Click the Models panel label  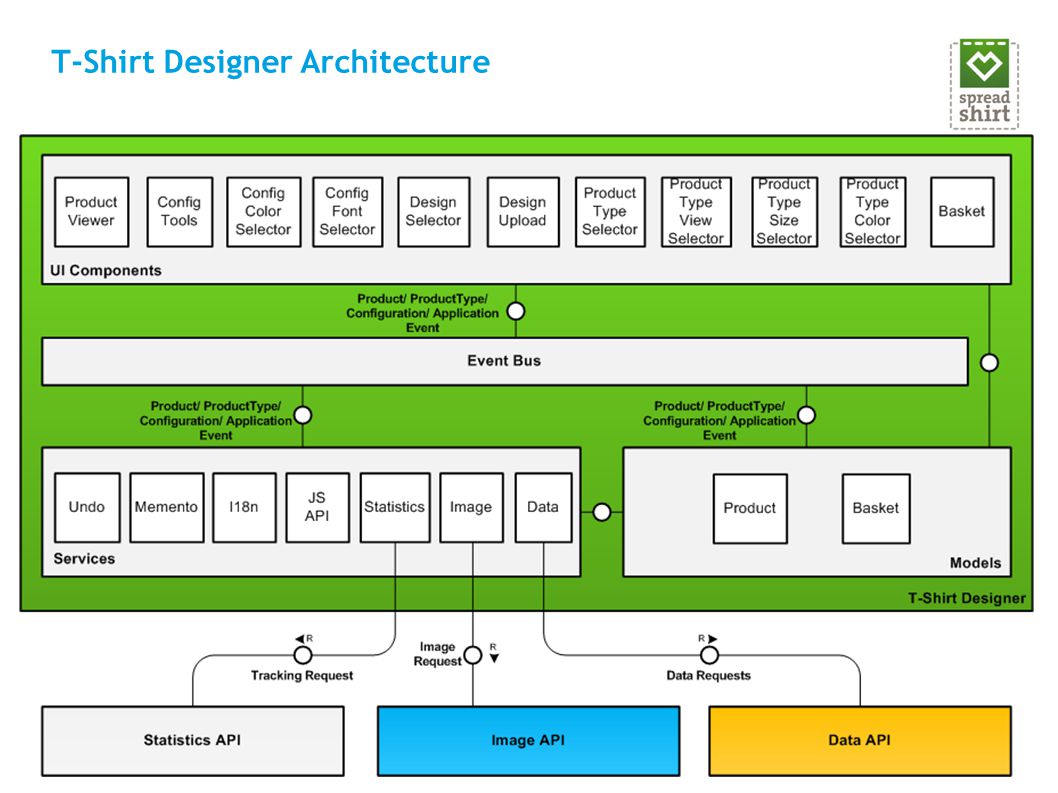pyautogui.click(x=976, y=563)
